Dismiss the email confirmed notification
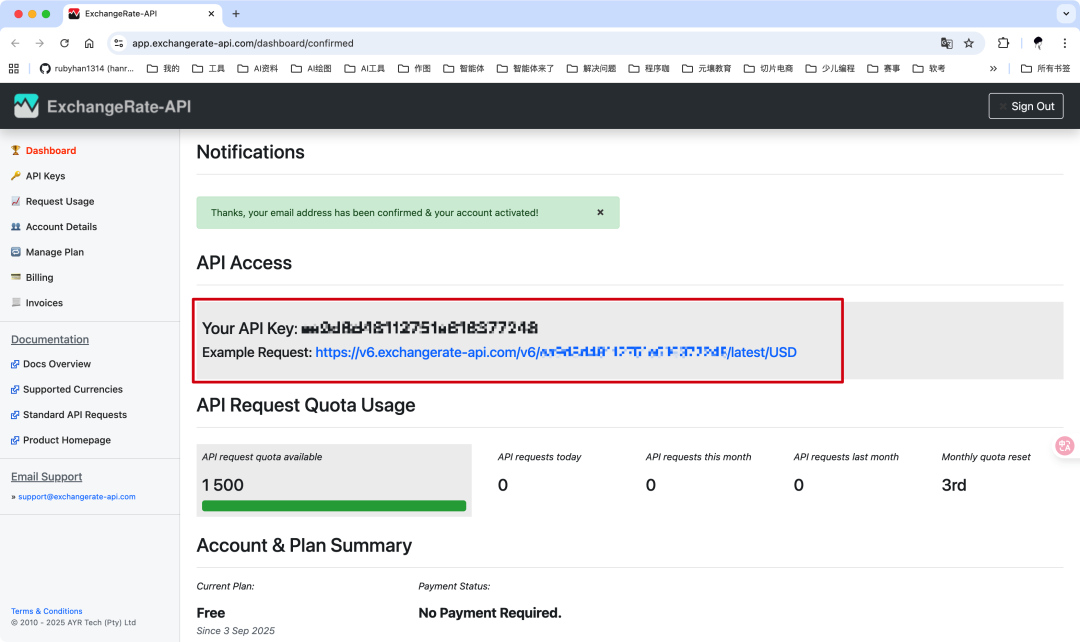 pos(600,212)
